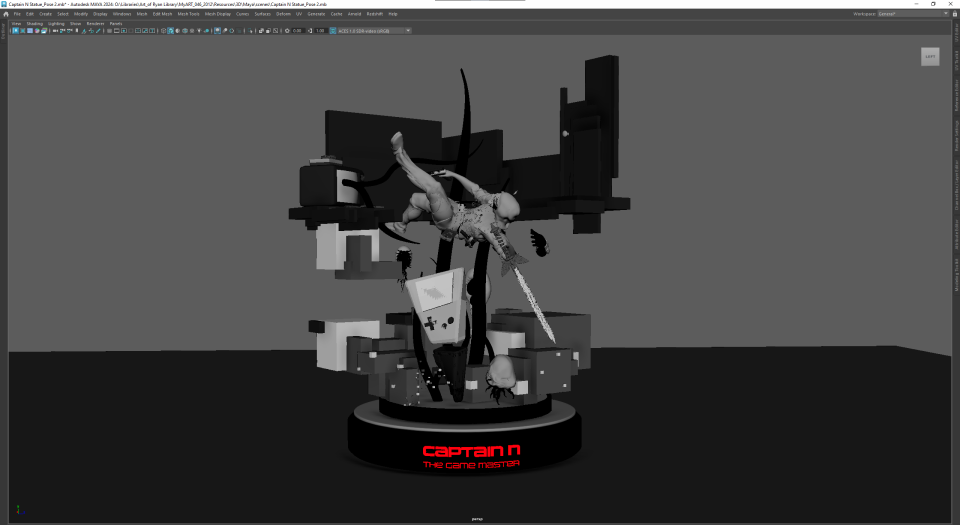
Task: Toggle the Film Gate display
Action: [116, 30]
